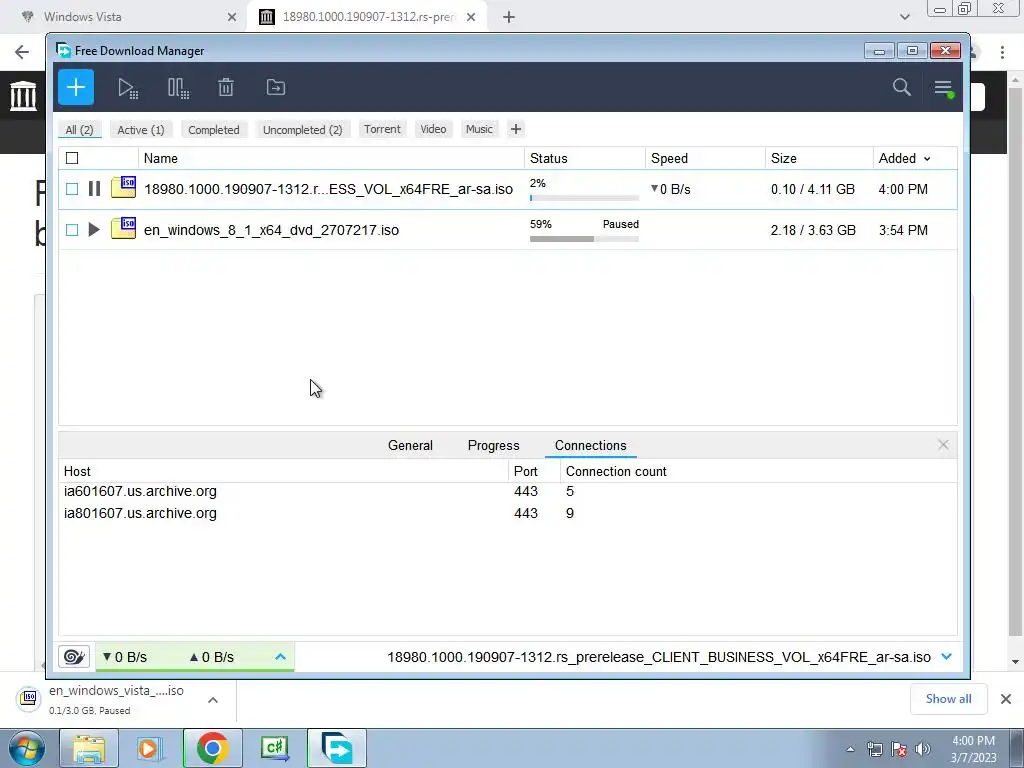Select the Connections details tab
Image resolution: width=1024 pixels, height=768 pixels.
coord(590,445)
